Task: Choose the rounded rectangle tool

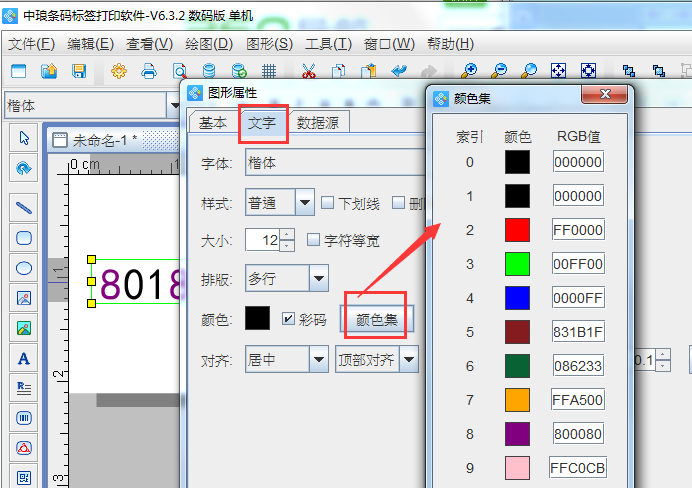Action: point(24,238)
